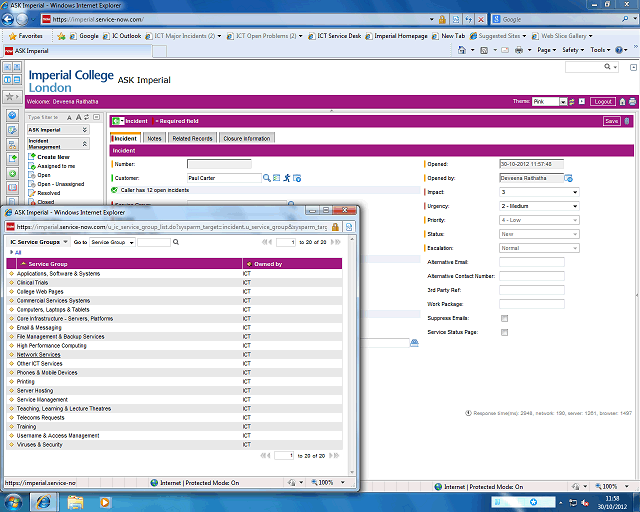
Task: Select the Network Services service group link
Action: [38, 354]
